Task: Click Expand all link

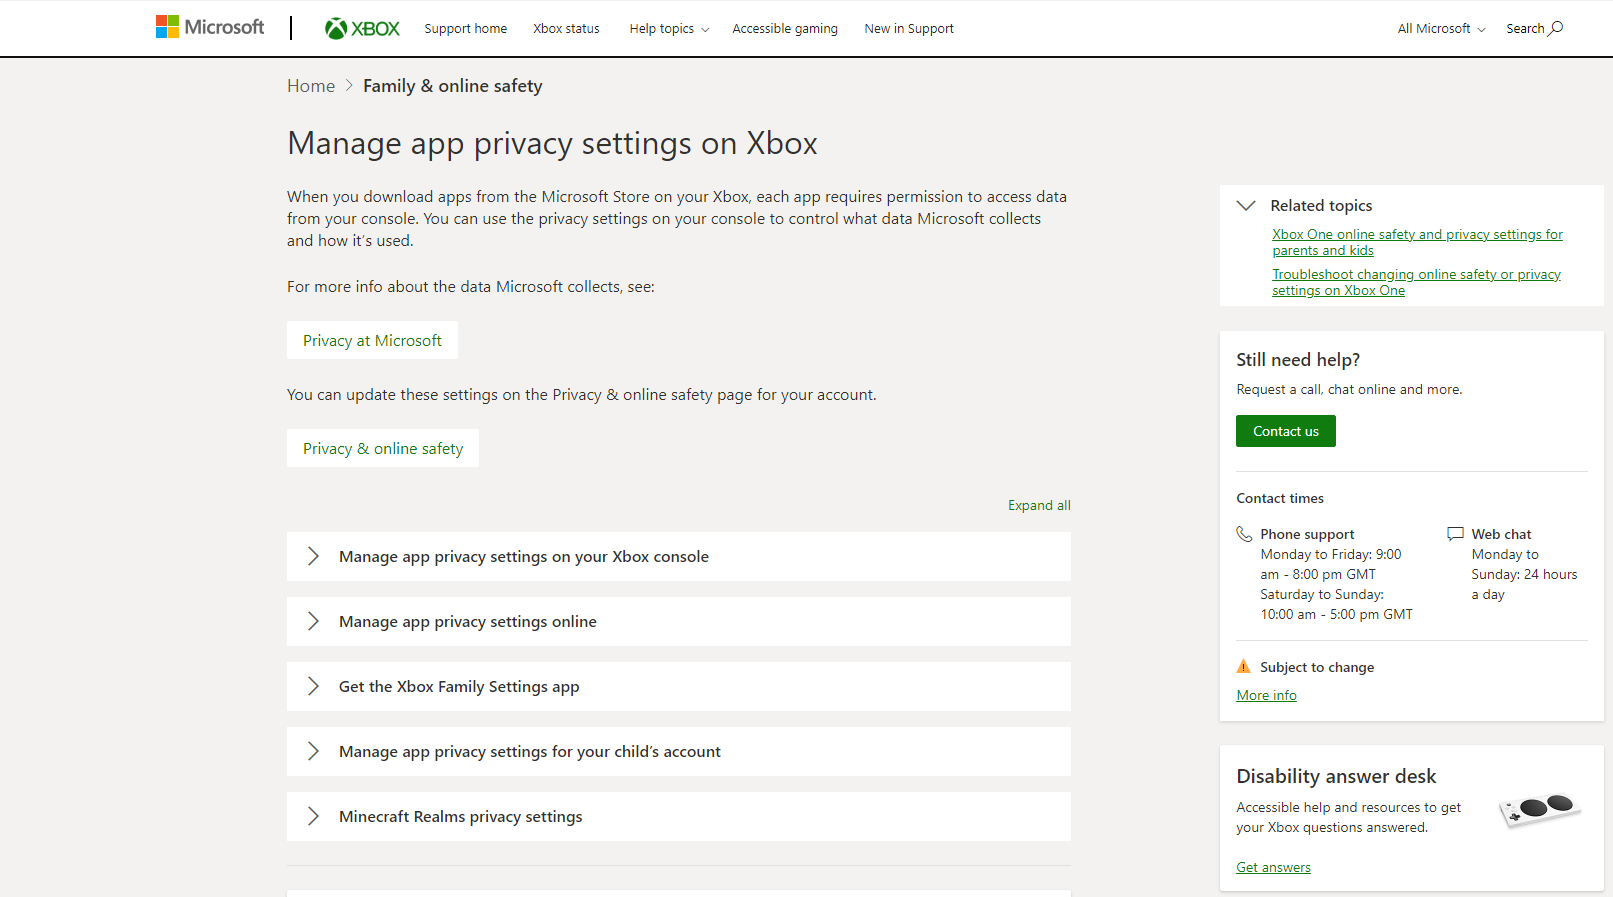Action: click(x=1039, y=505)
